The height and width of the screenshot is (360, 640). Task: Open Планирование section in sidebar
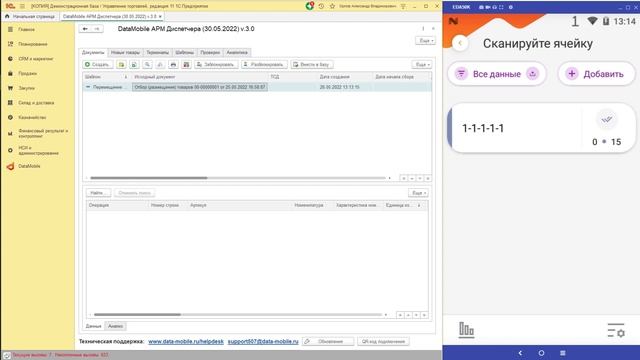coord(33,44)
